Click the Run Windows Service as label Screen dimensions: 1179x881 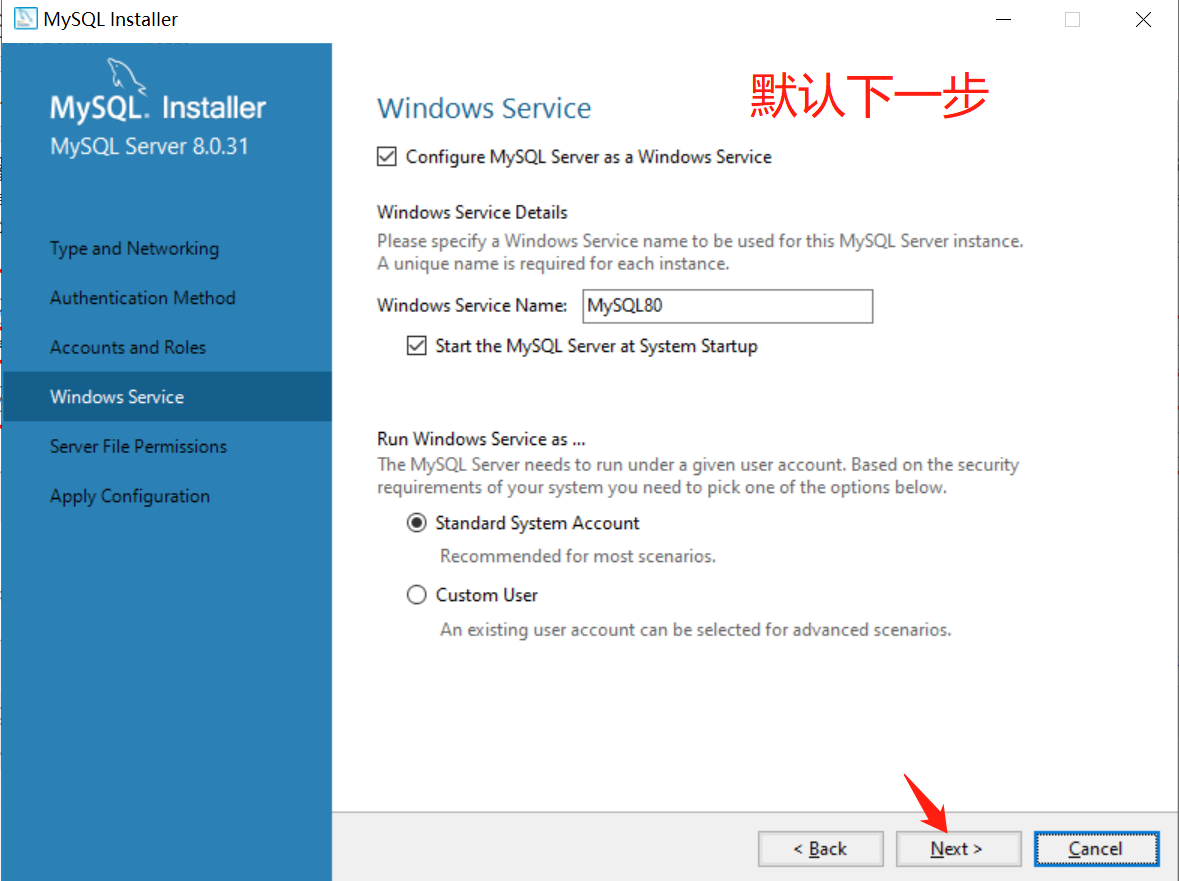481,439
